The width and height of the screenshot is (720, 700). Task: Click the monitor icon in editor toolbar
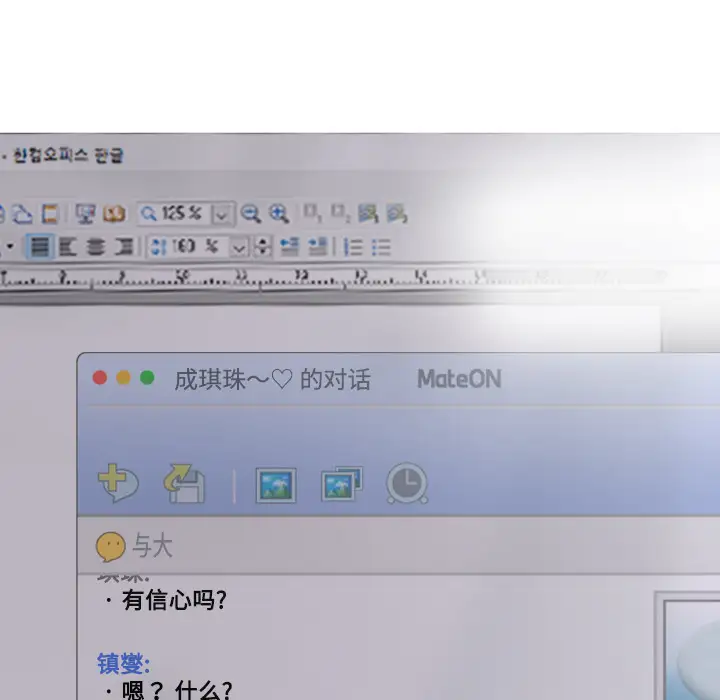click(x=85, y=213)
